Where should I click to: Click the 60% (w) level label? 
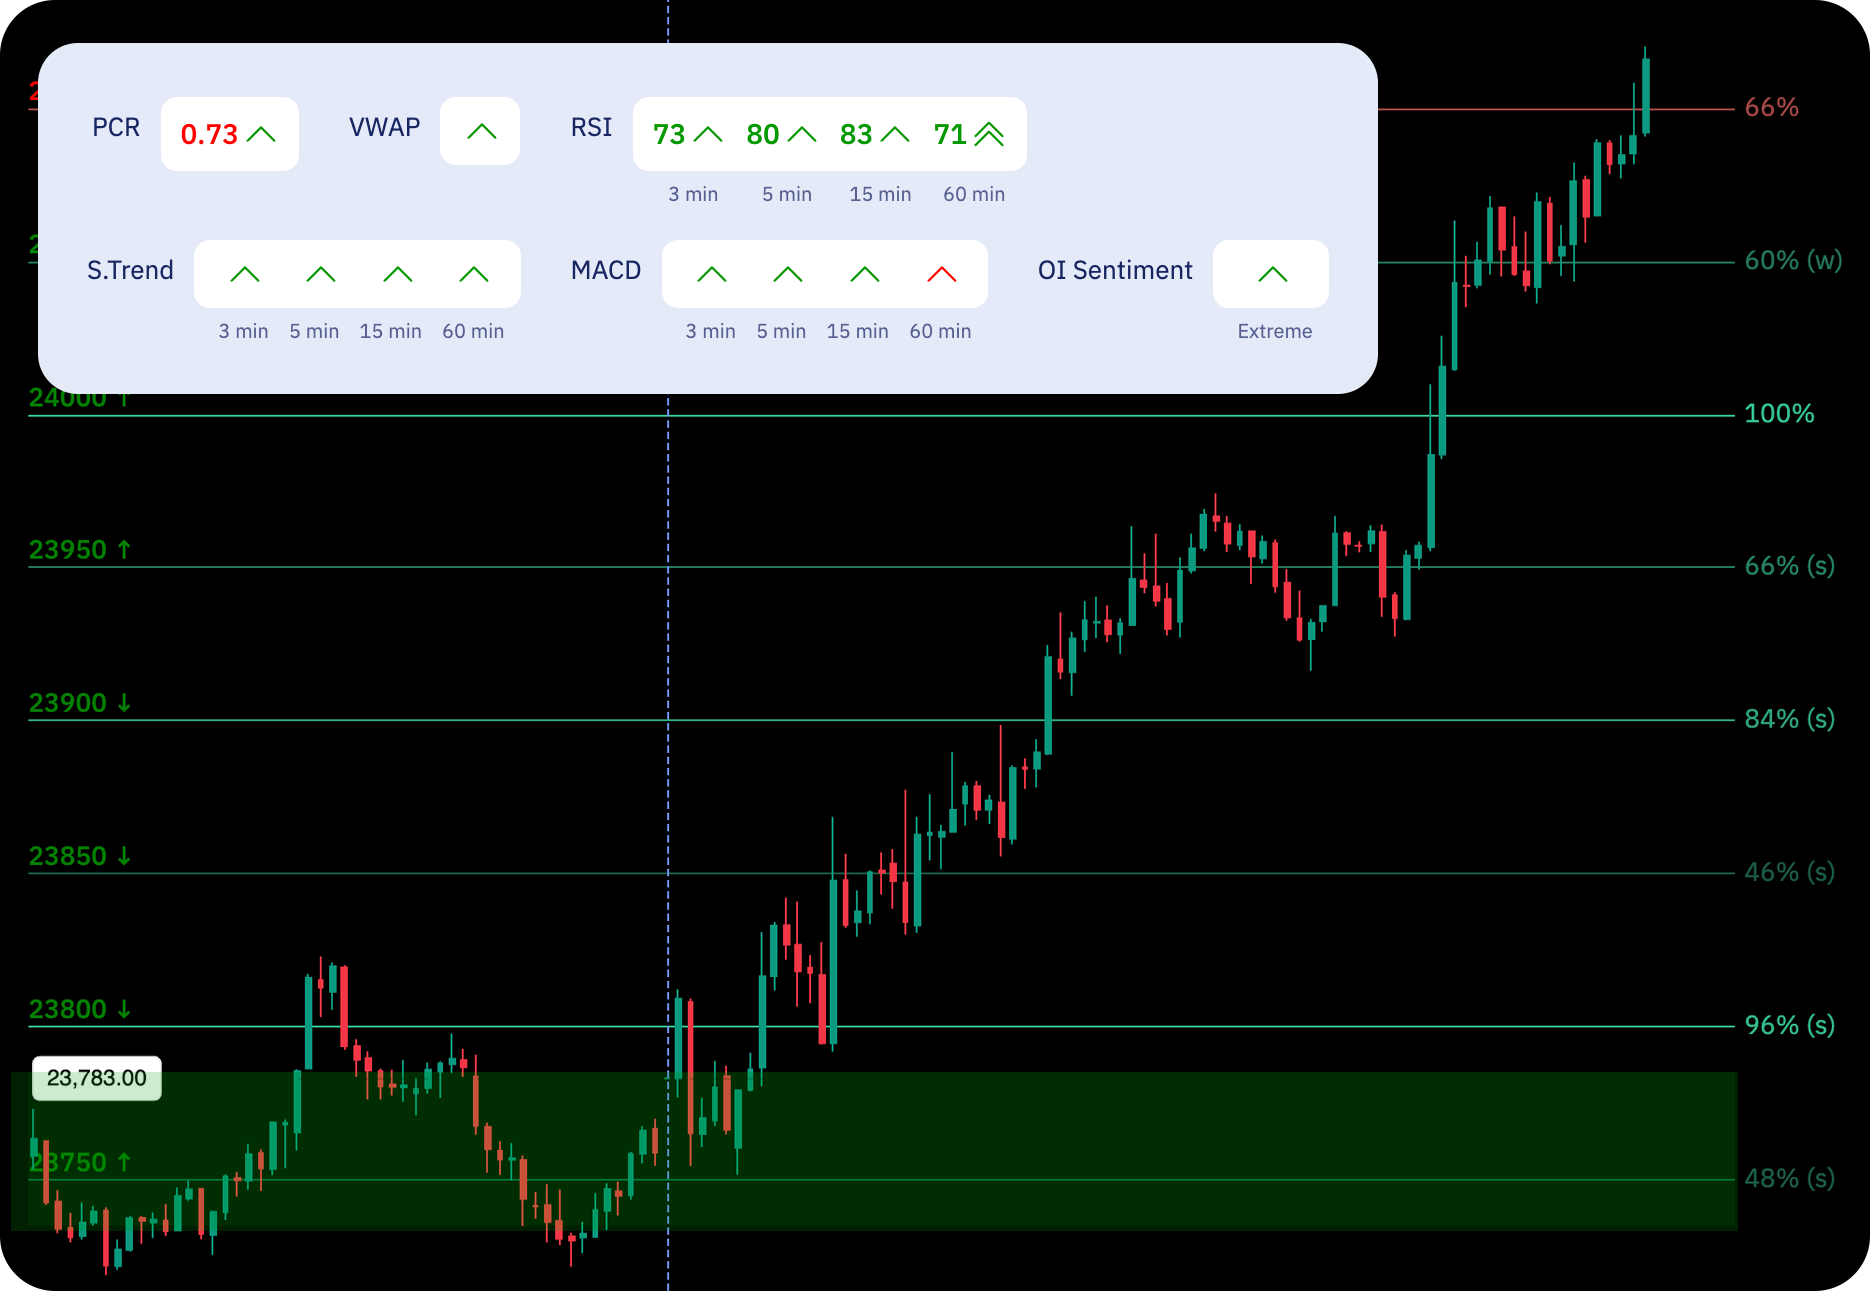(x=1793, y=260)
